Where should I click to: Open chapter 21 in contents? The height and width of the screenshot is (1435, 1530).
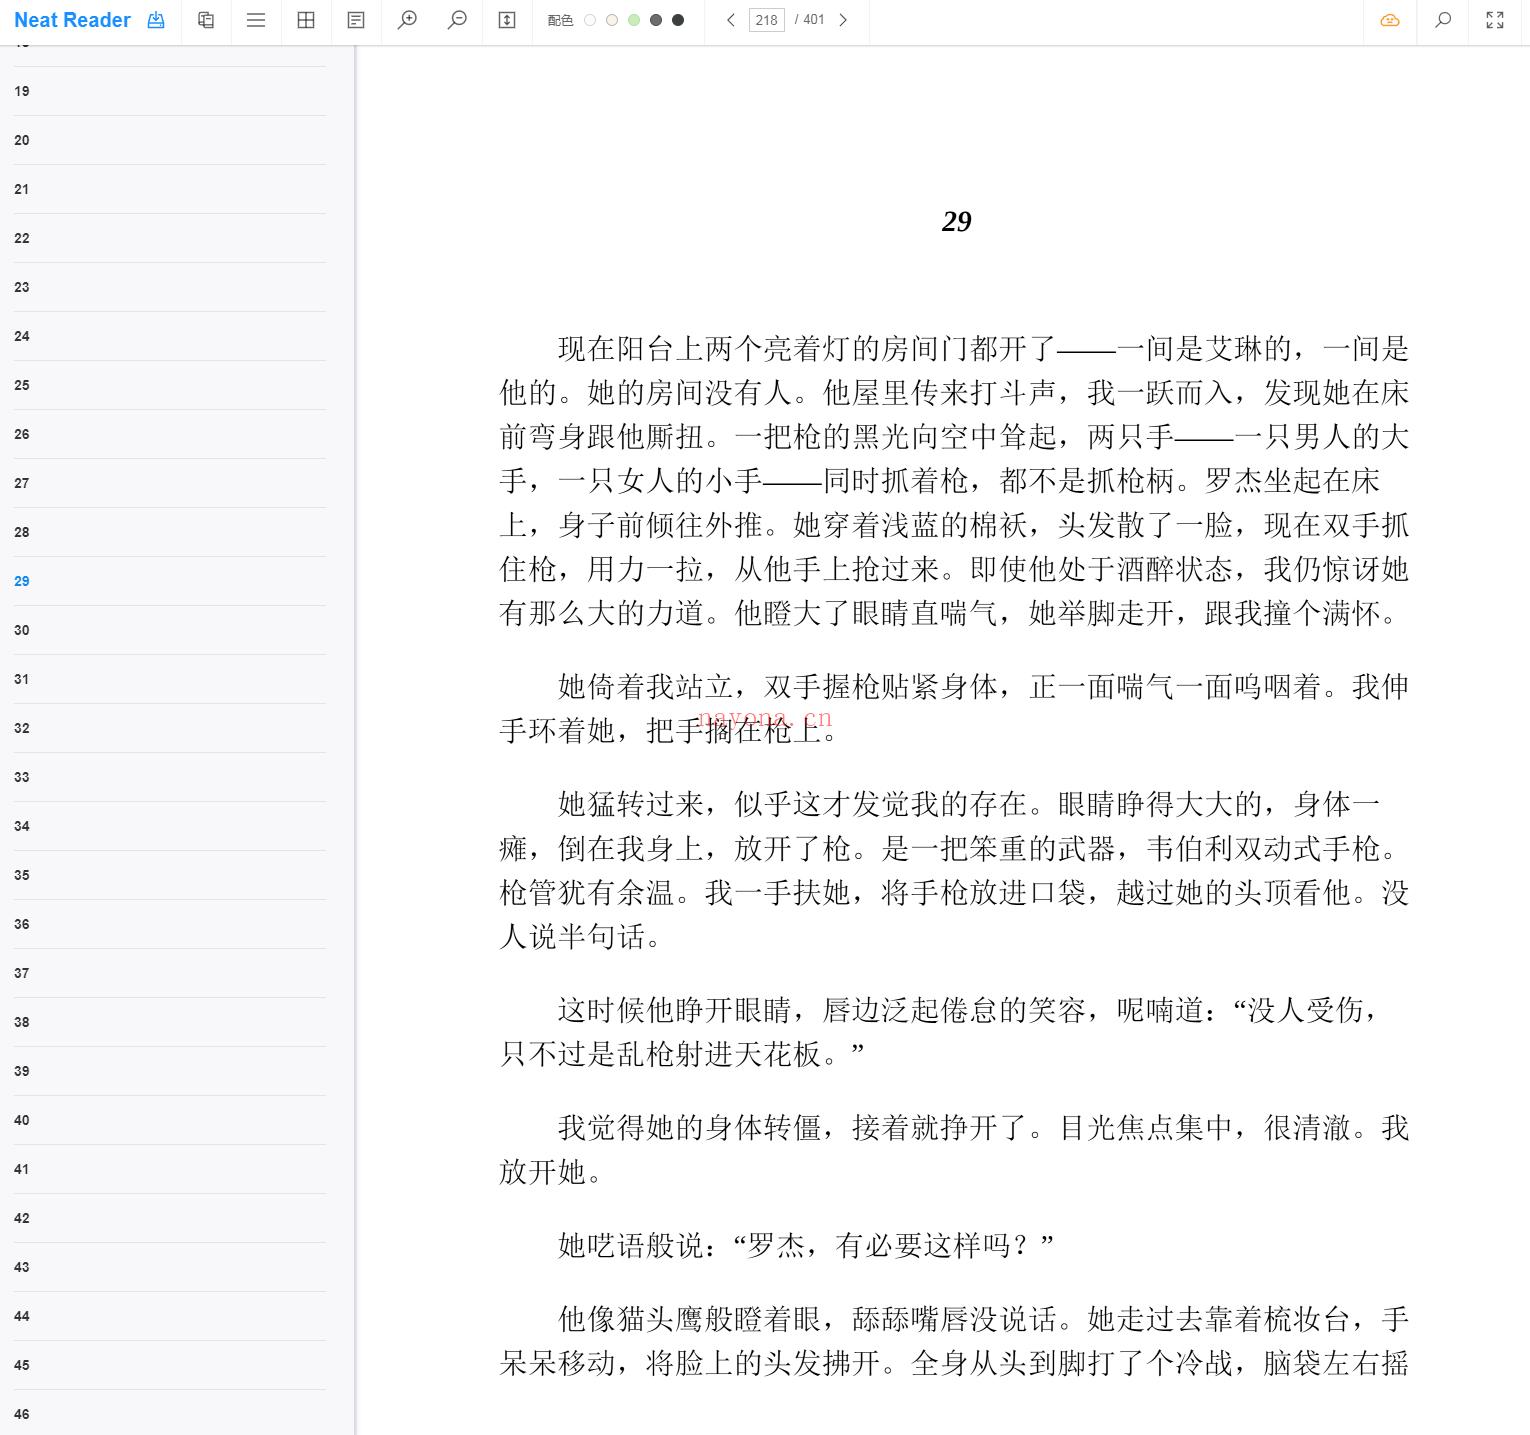pos(170,189)
